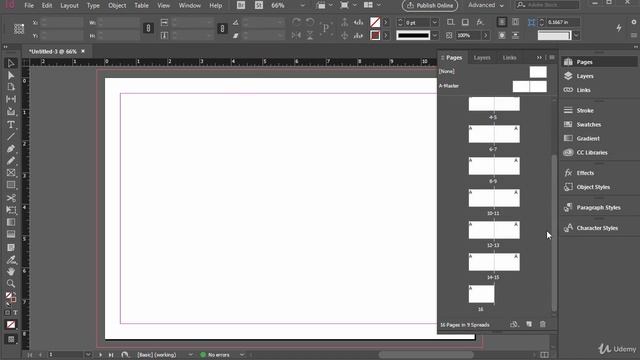Viewport: 640px width, 360px height.
Task: Click the Adobe Stock search field
Action: (x=547, y=5)
